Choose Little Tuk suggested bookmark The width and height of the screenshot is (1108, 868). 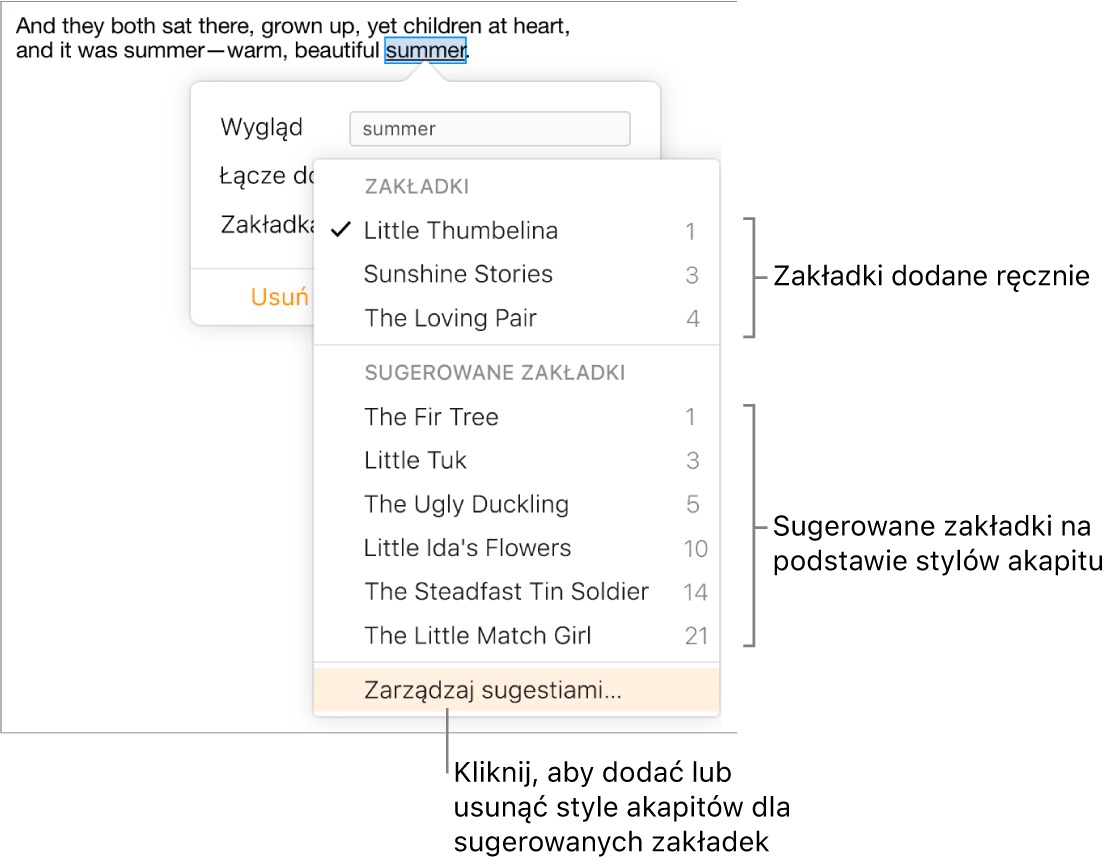pos(415,461)
